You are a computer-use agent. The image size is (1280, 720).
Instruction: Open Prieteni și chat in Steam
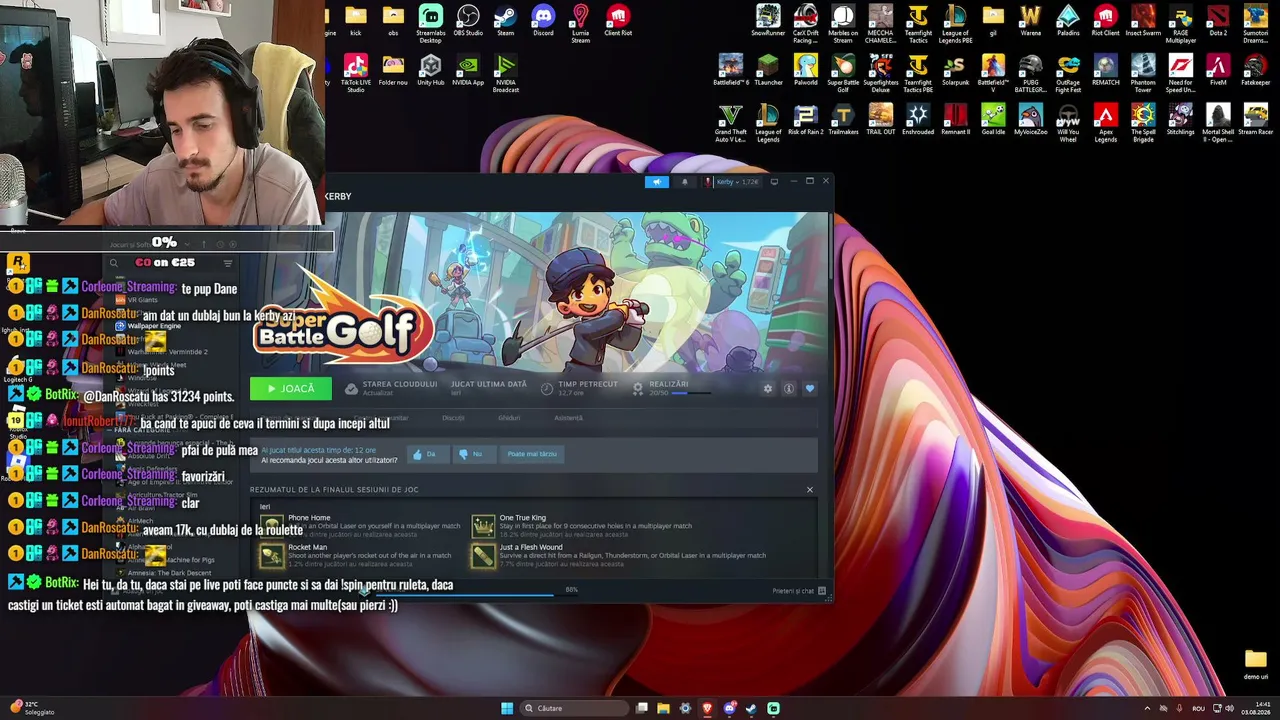pos(799,591)
